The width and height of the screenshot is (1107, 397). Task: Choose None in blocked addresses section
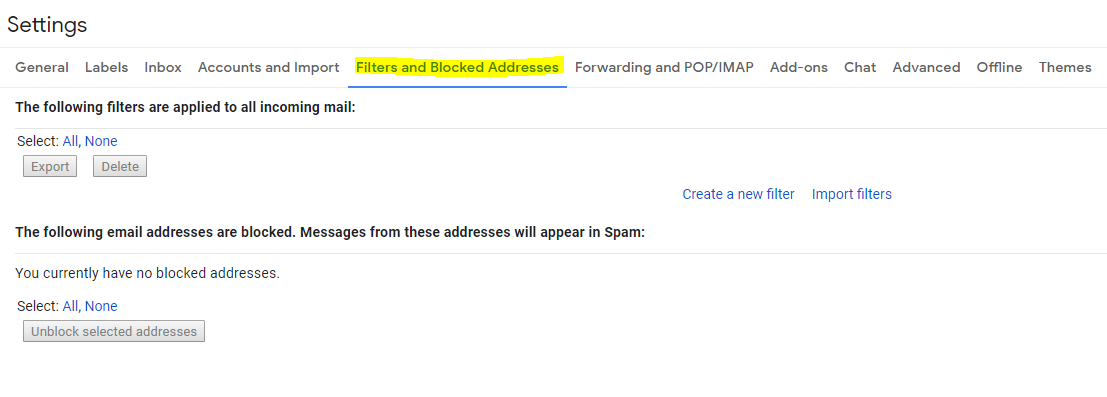tap(101, 306)
